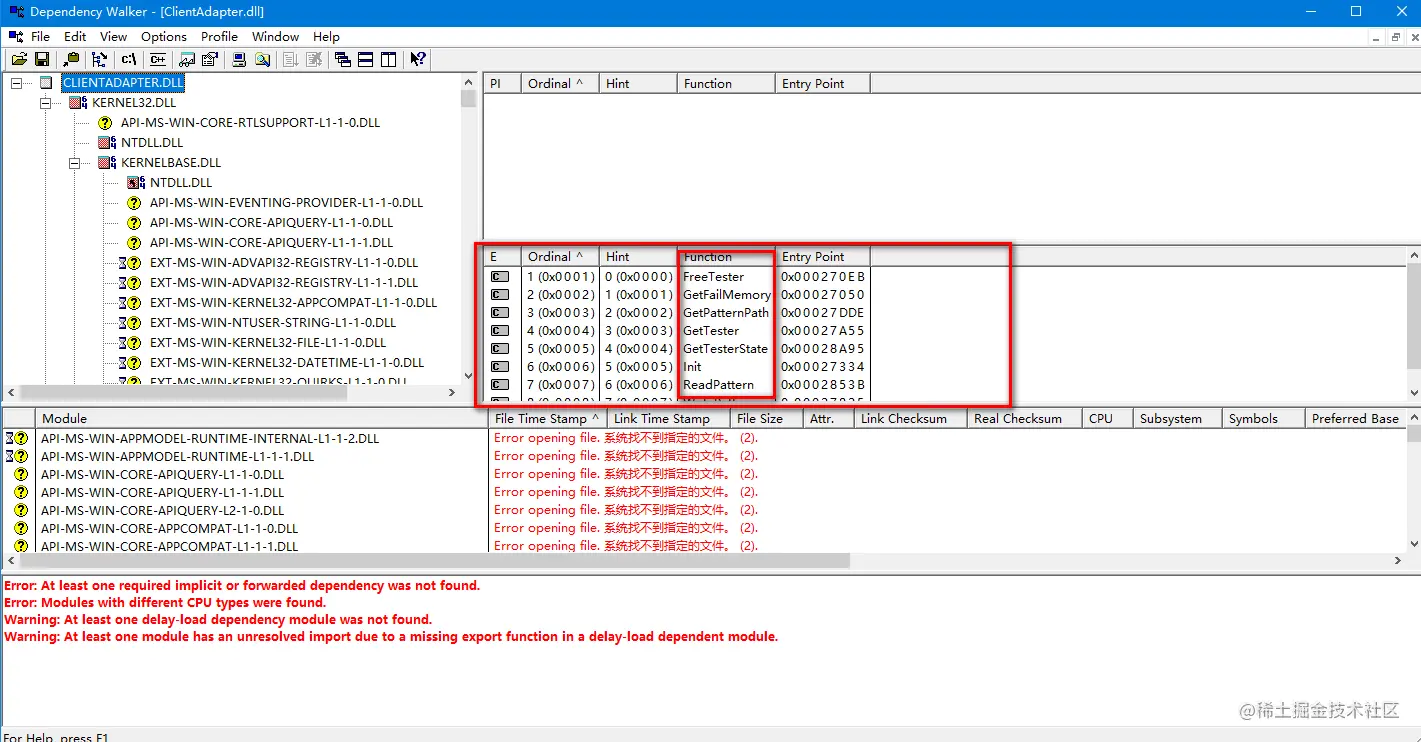
Task: Open System Information computer icon
Action: click(x=240, y=60)
